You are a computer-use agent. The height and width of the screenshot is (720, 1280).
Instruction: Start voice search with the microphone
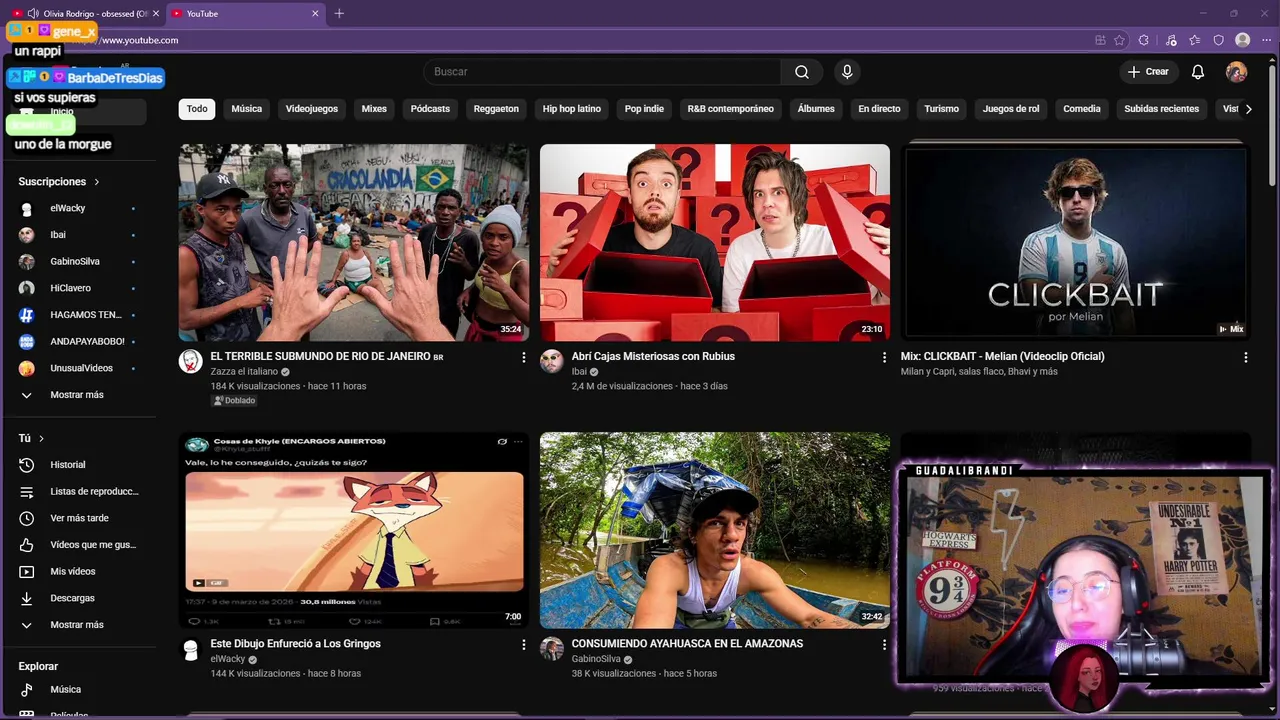click(847, 72)
